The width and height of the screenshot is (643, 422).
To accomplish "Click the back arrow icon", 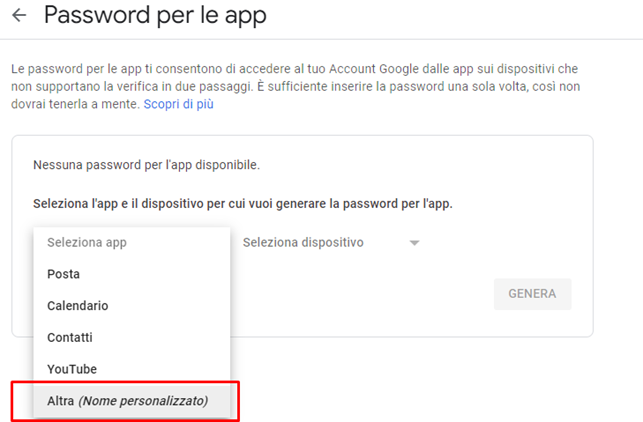I will pyautogui.click(x=18, y=16).
